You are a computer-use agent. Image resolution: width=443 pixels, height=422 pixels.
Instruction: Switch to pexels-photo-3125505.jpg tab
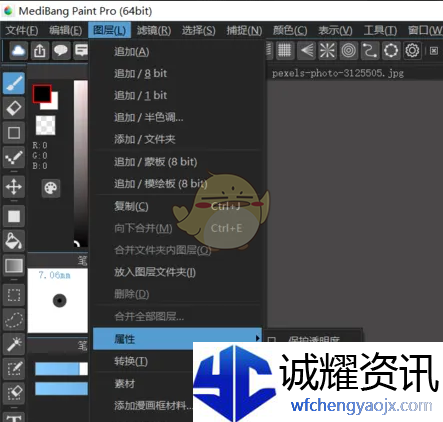pos(338,73)
